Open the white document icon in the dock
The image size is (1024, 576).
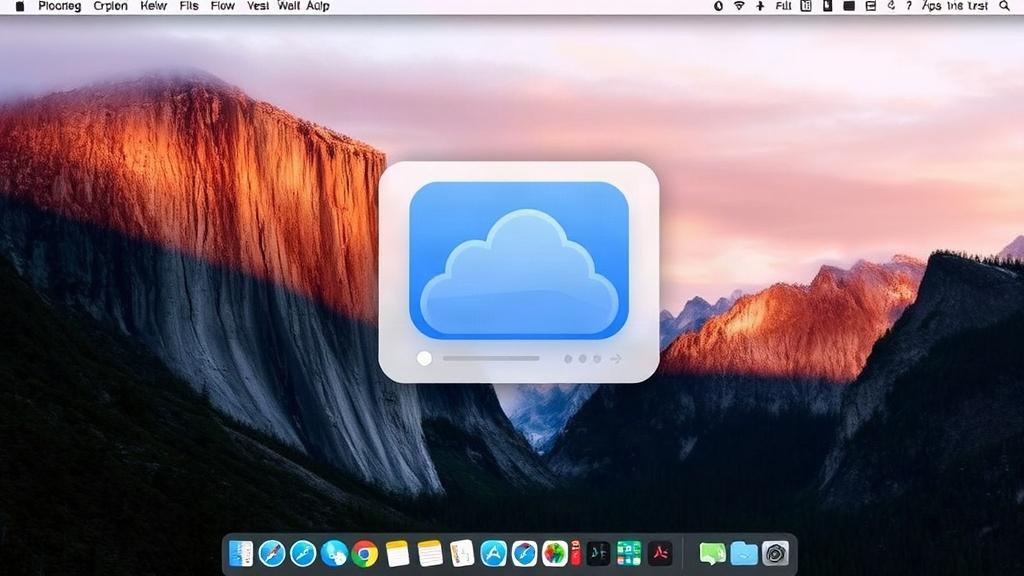click(462, 554)
